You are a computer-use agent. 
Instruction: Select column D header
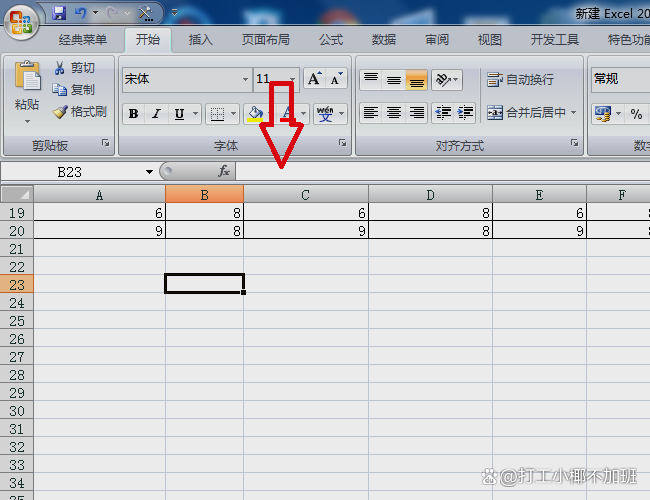click(x=430, y=194)
